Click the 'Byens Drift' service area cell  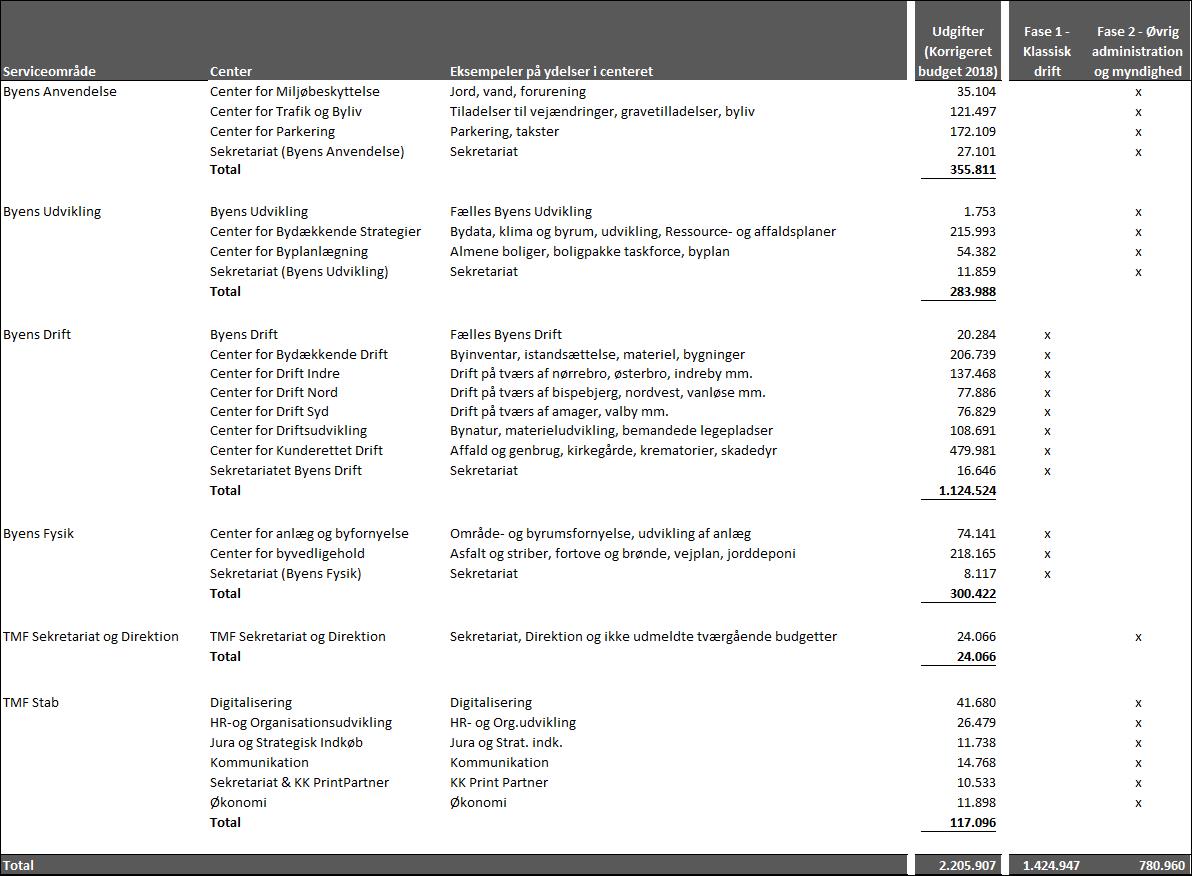click(x=36, y=335)
